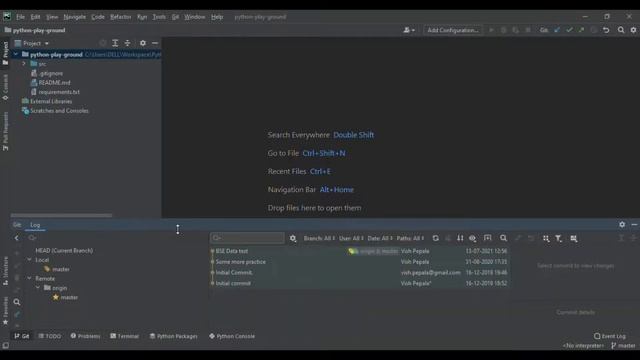Expand the src folder
640x360 pixels.
(x=24, y=64)
